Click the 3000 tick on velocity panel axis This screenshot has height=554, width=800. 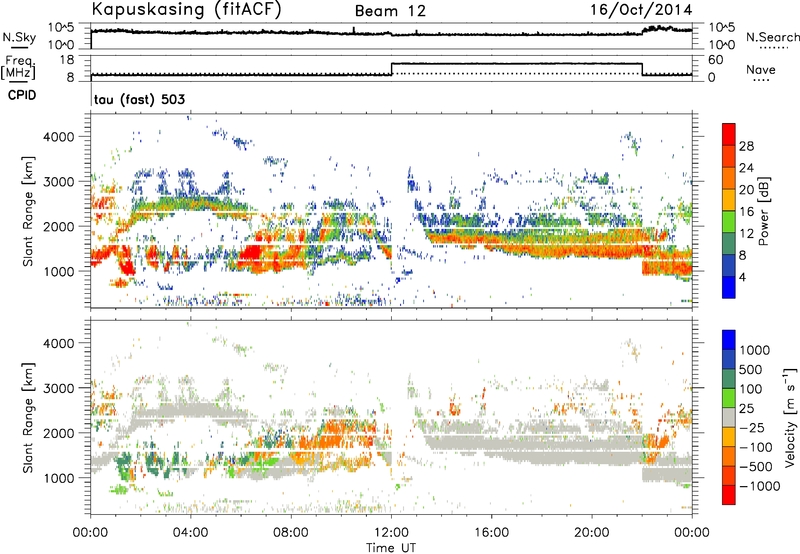58,388
